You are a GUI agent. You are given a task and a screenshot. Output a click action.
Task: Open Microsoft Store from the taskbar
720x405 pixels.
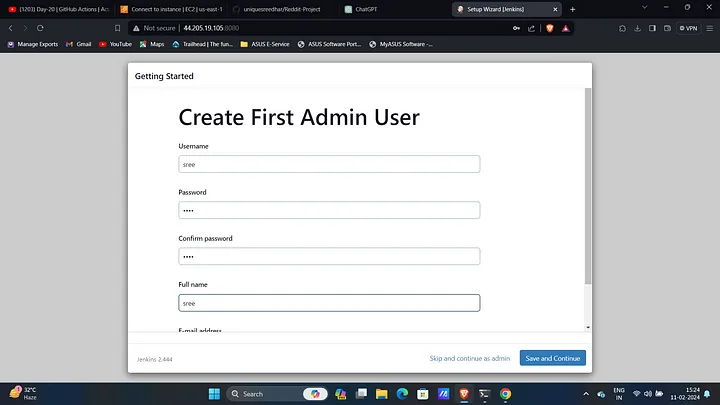(x=422, y=394)
